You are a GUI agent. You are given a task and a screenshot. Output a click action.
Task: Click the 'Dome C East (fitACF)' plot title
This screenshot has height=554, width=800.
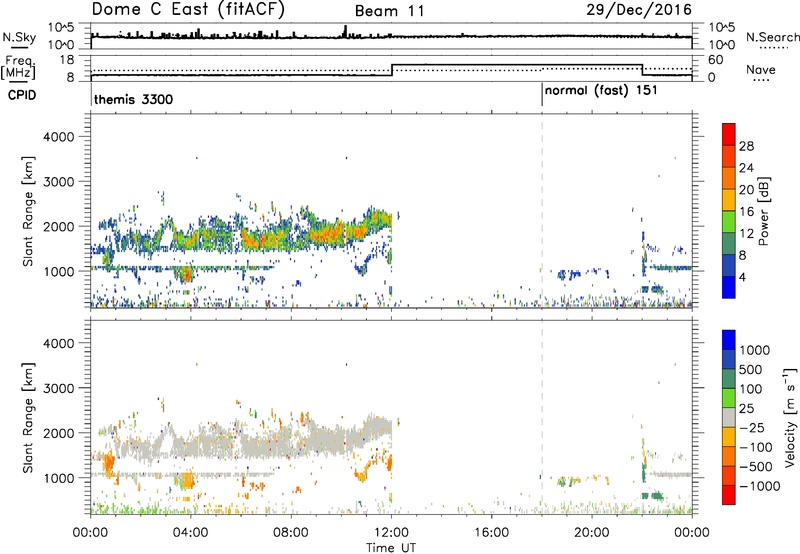pyautogui.click(x=188, y=10)
